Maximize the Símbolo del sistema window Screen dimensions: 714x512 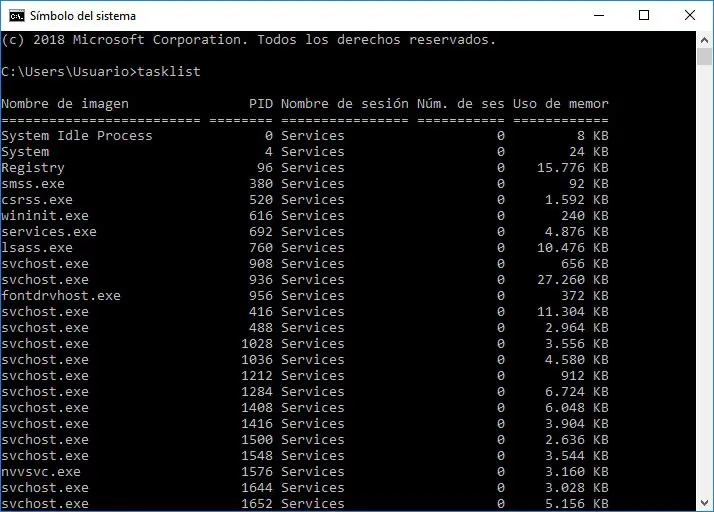tap(644, 15)
